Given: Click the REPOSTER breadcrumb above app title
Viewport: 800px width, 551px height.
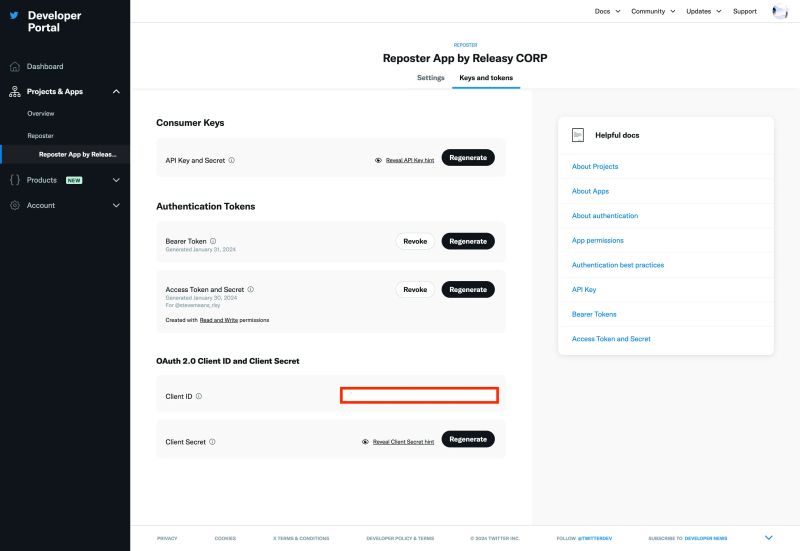Looking at the screenshot, I should coord(465,45).
